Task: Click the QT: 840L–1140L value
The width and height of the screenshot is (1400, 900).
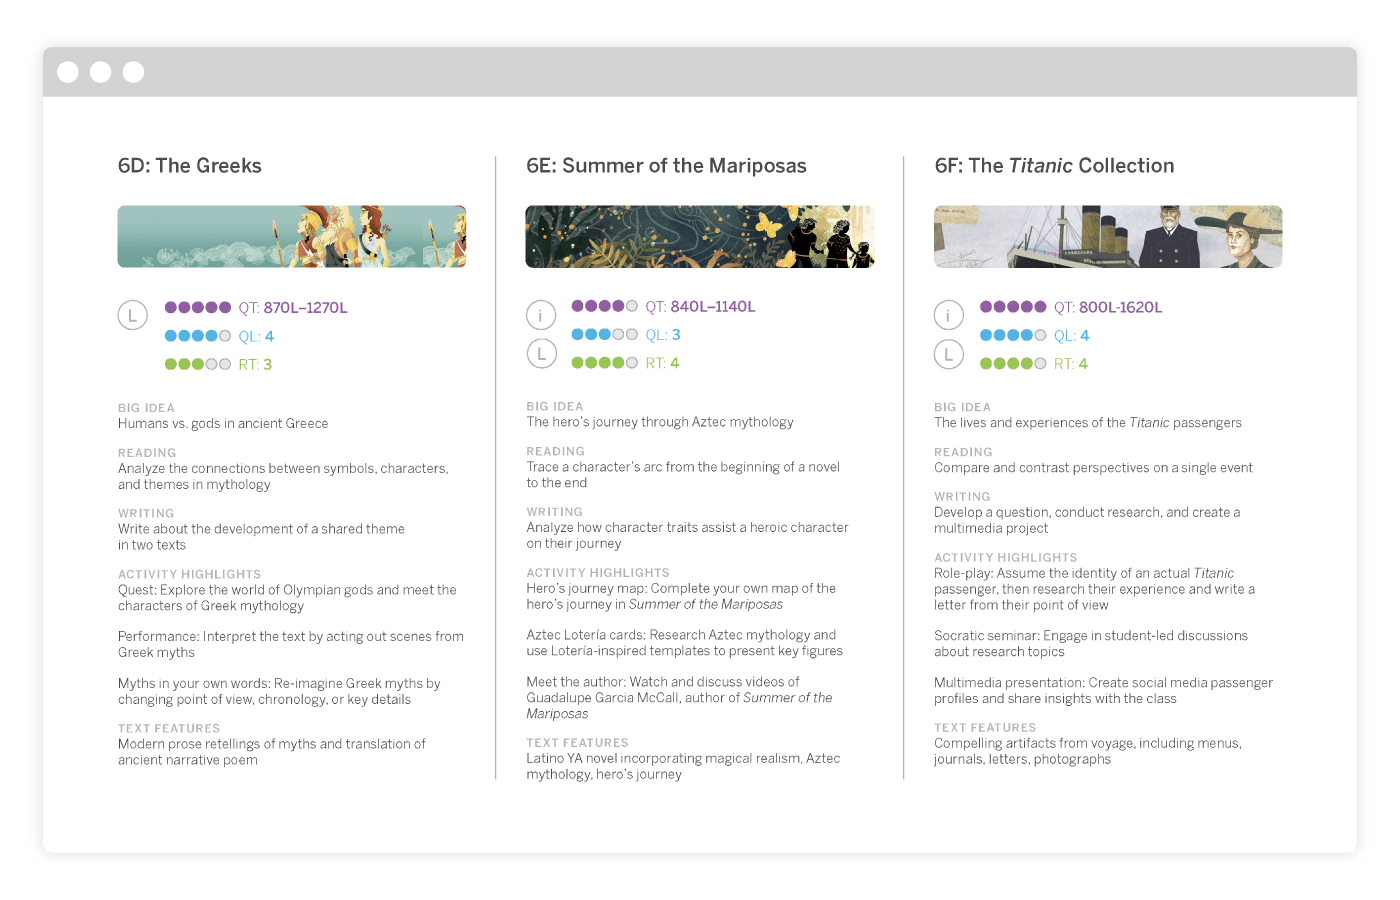Action: (700, 307)
